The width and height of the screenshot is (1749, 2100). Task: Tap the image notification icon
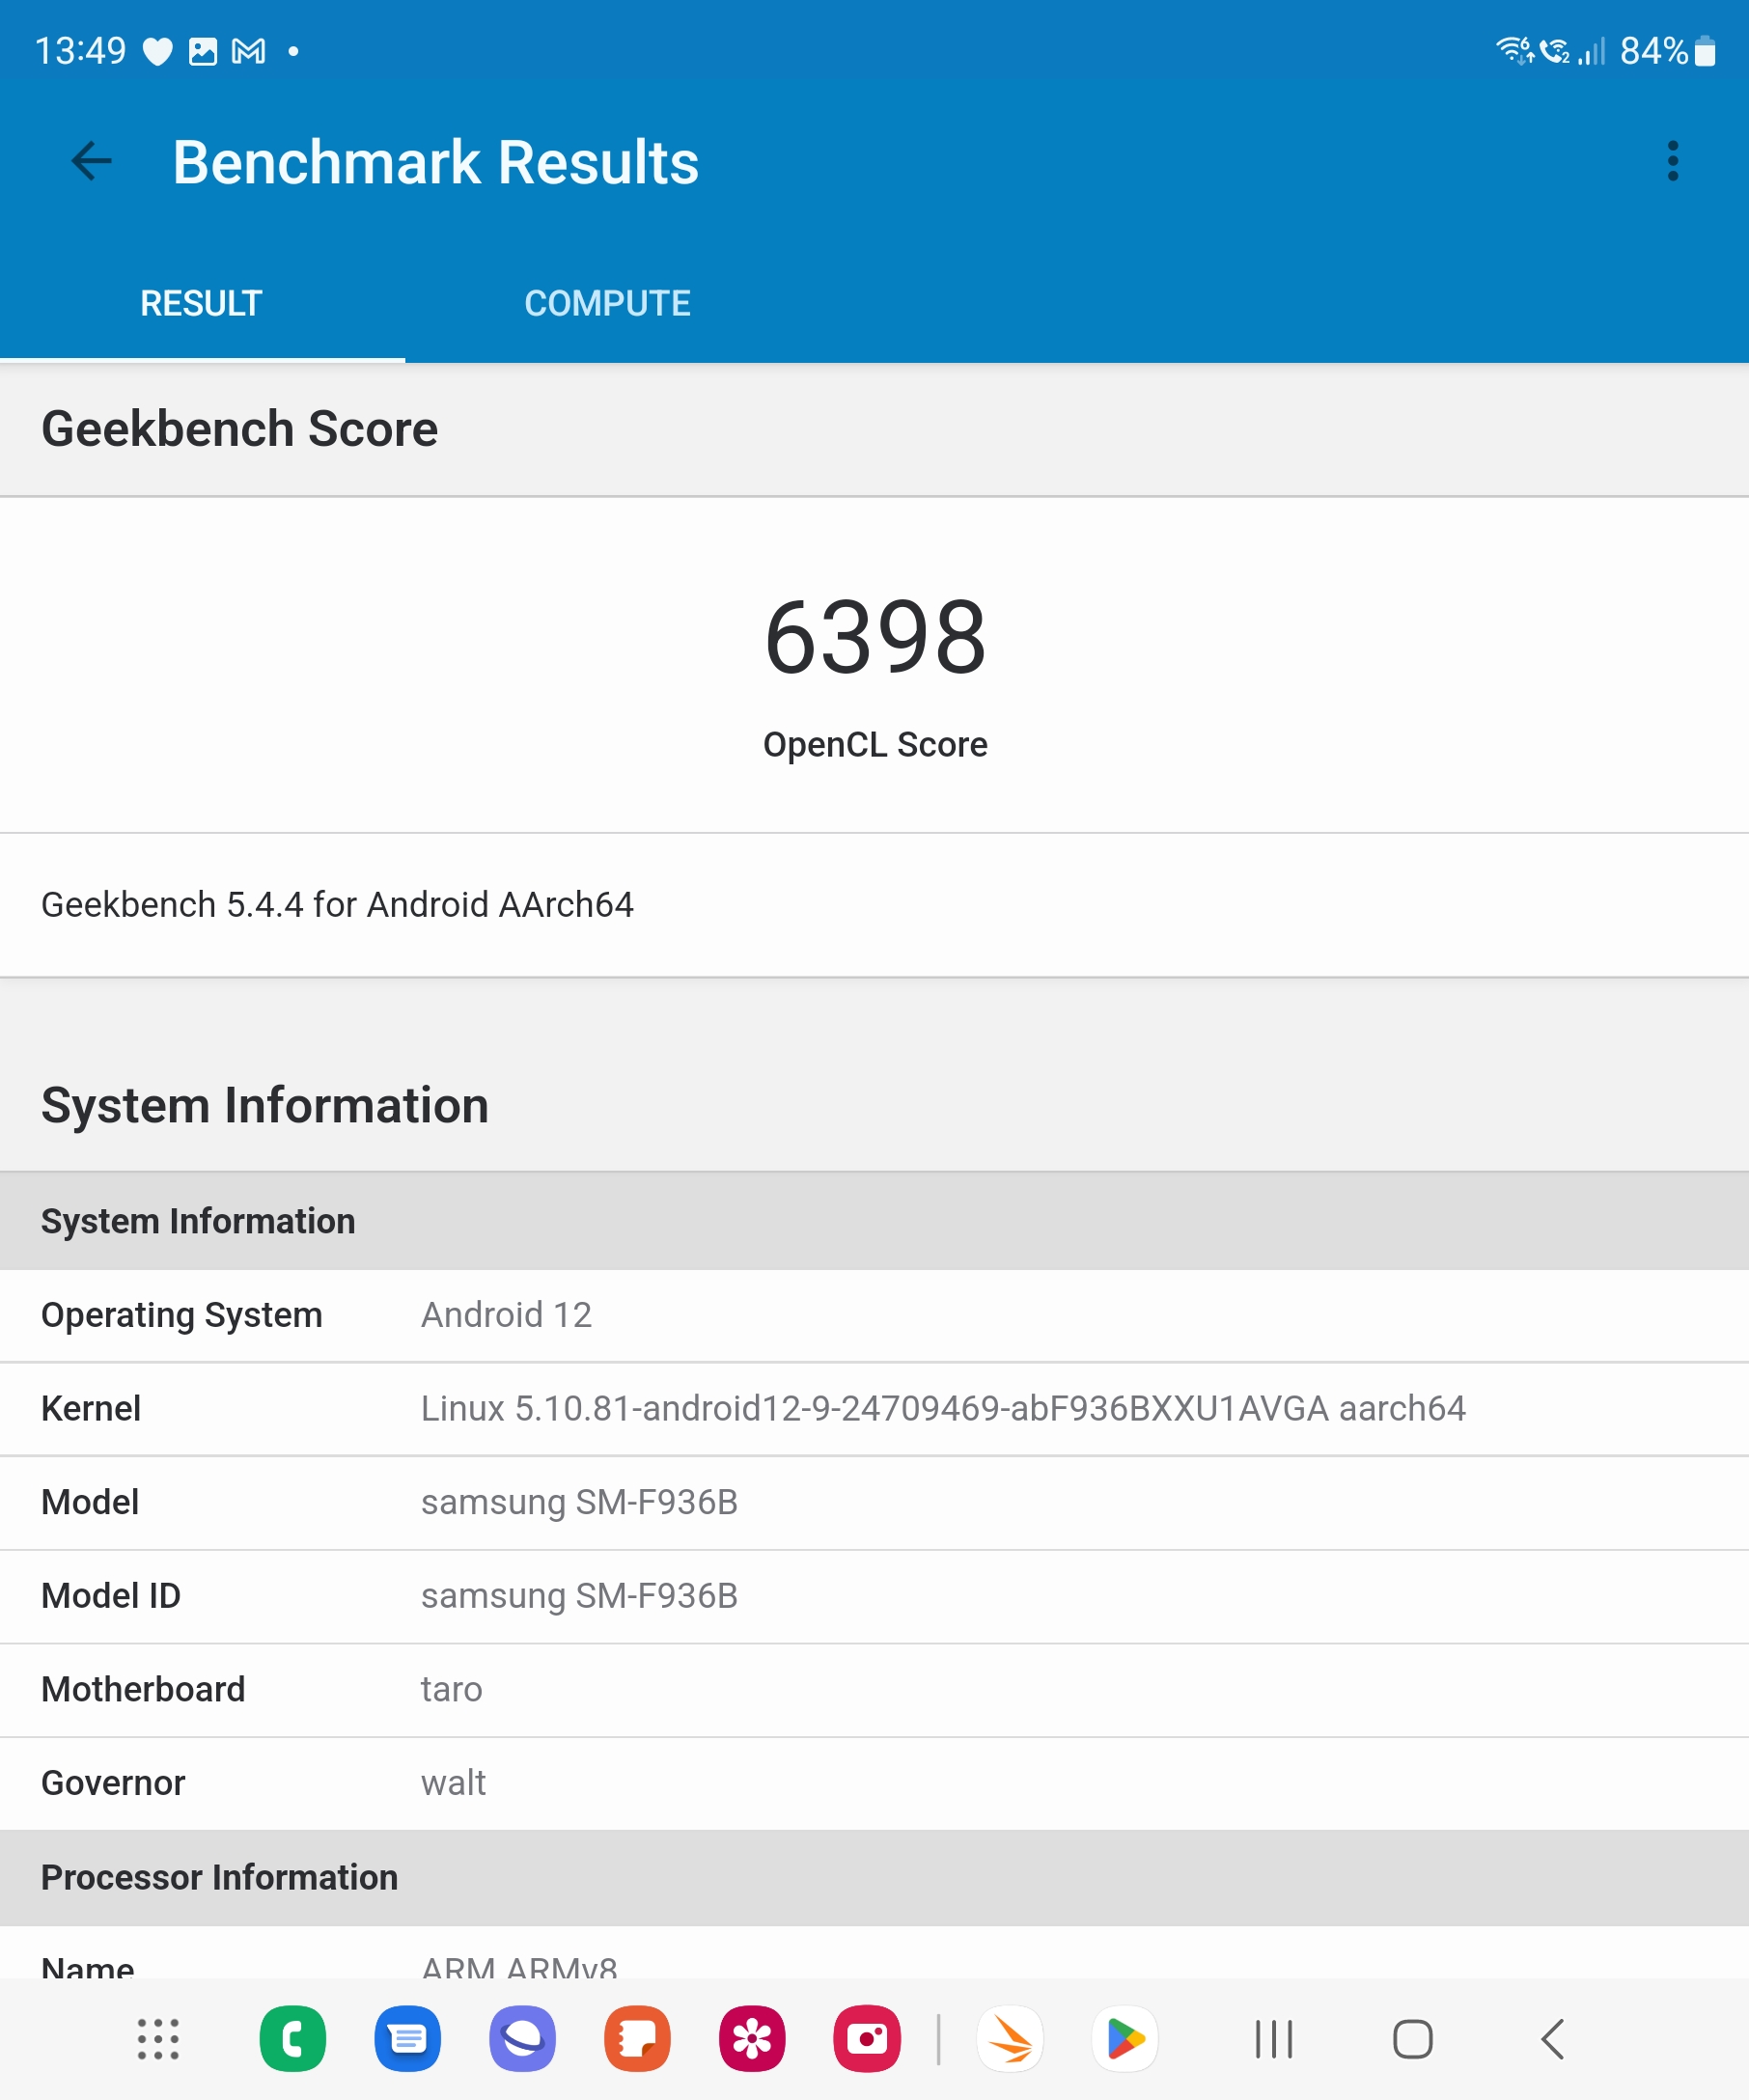click(x=203, y=51)
